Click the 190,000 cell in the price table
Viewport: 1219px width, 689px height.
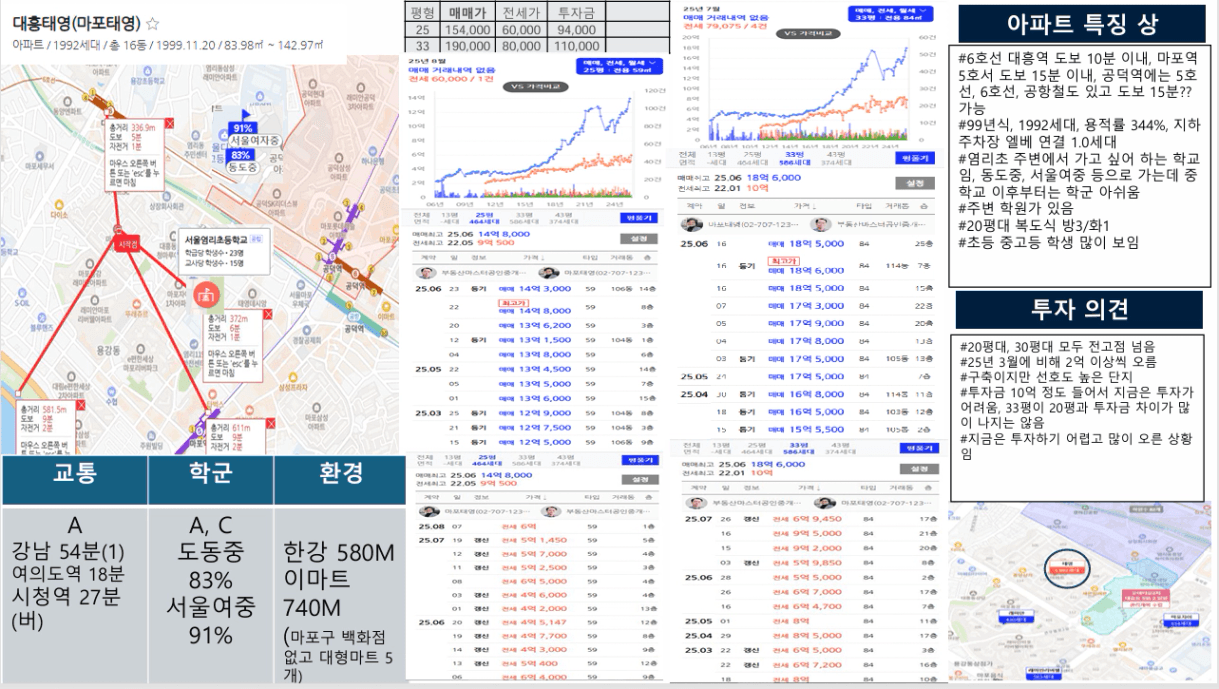(466, 45)
